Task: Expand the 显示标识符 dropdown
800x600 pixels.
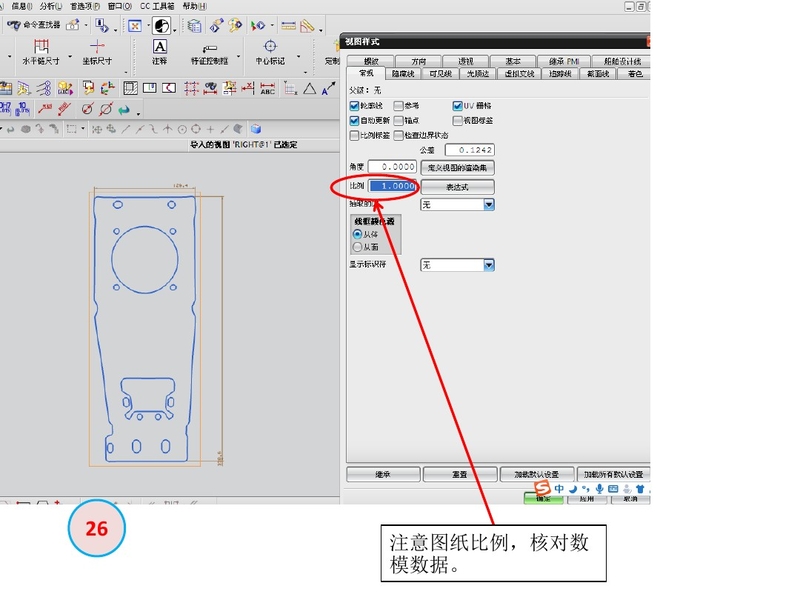Action: coord(489,265)
